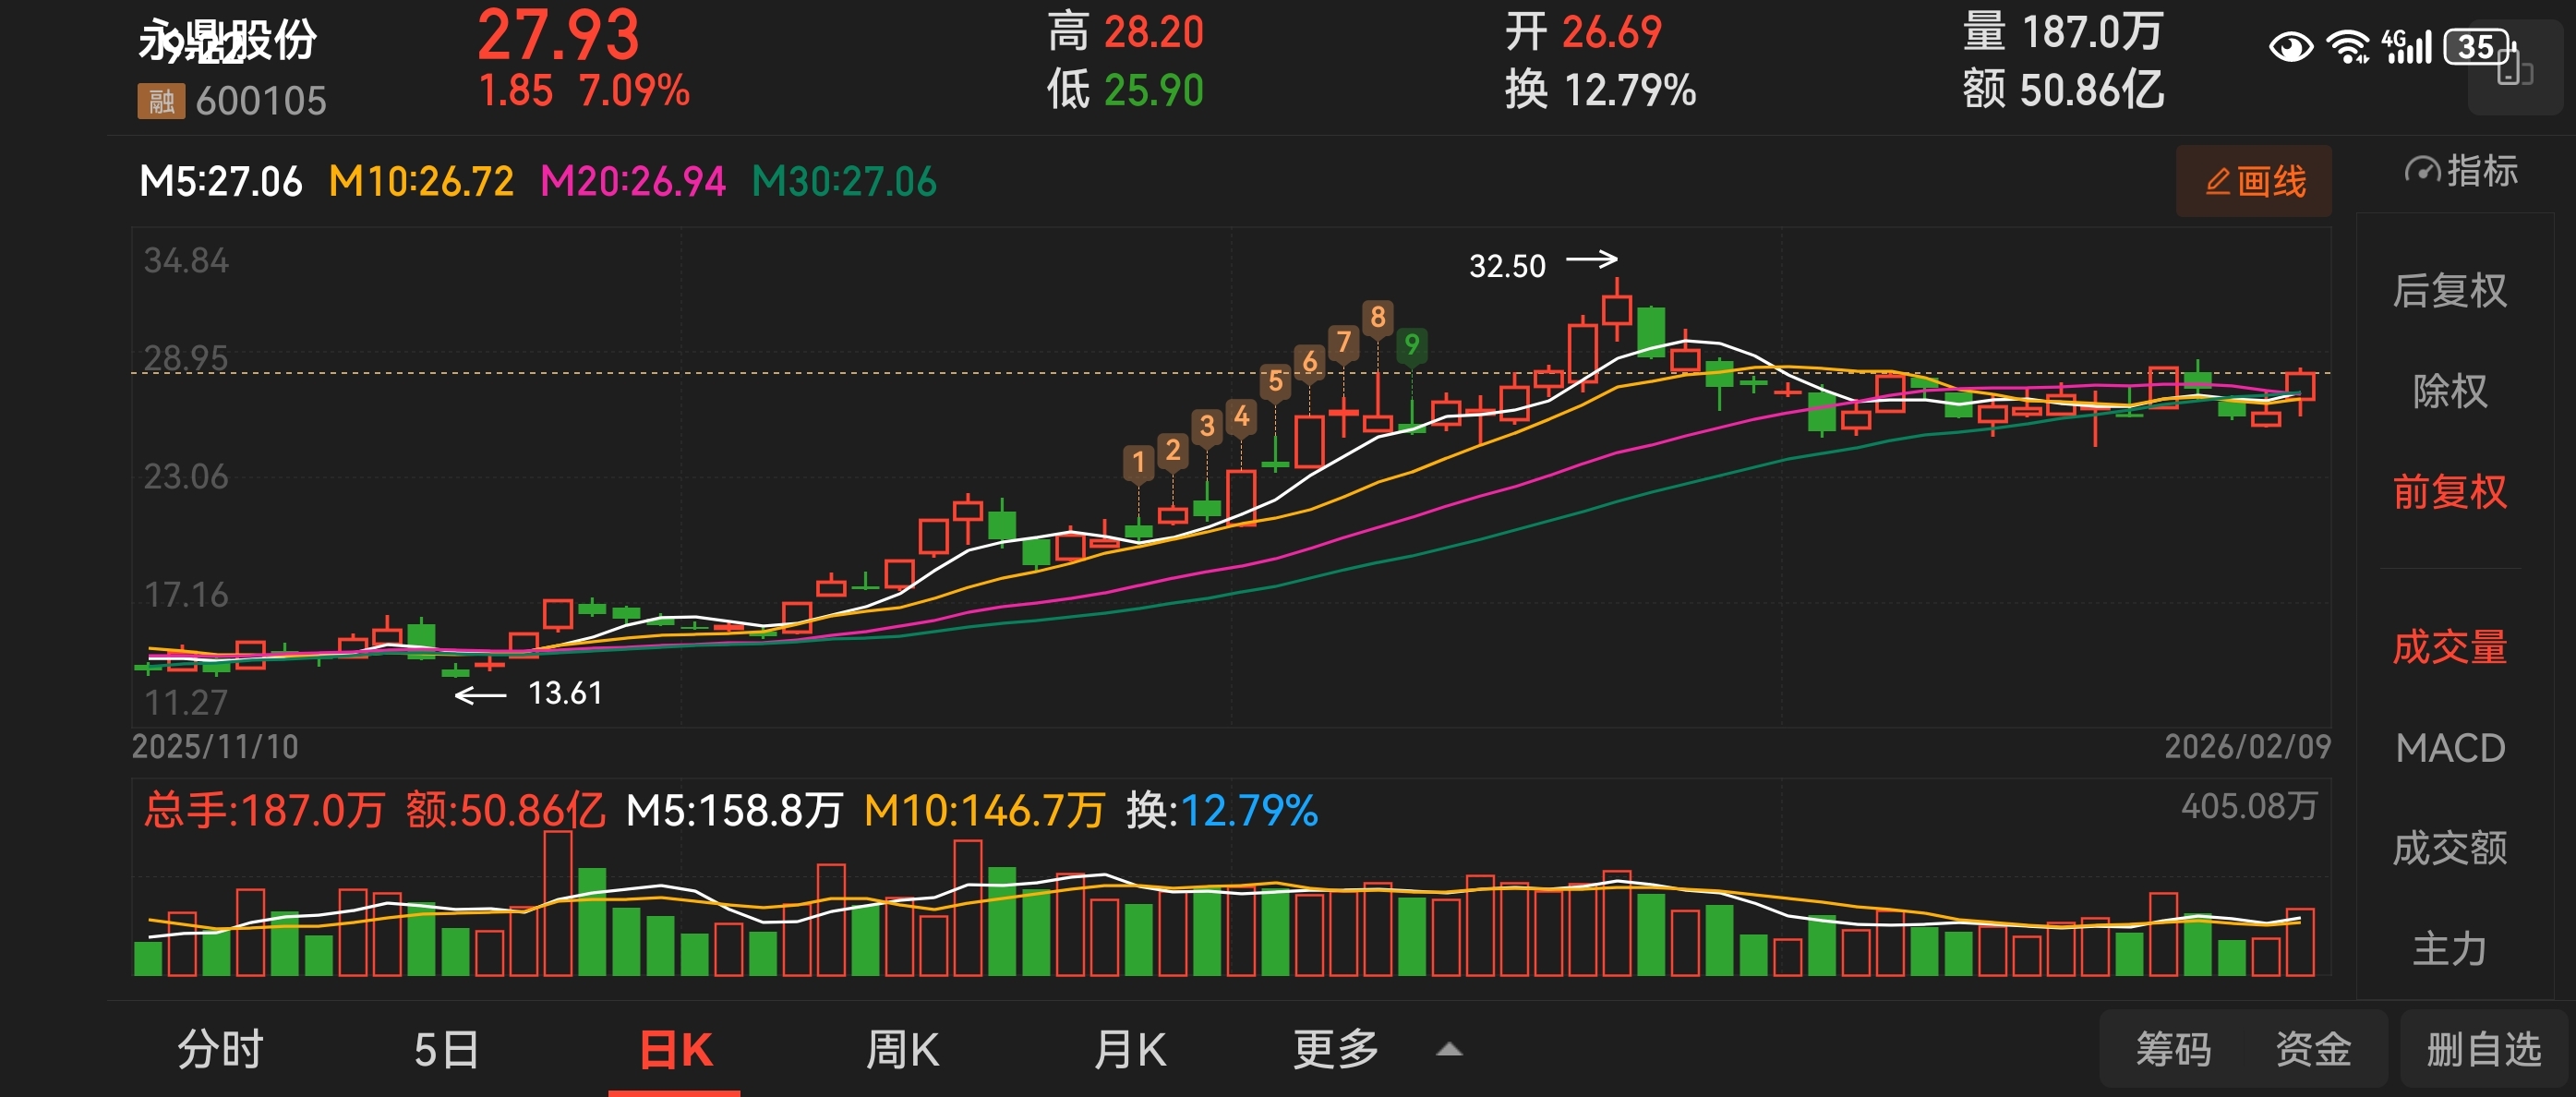Viewport: 2576px width, 1097px height.
Task: Switch sub-chart to MACD indicator
Action: (2449, 748)
